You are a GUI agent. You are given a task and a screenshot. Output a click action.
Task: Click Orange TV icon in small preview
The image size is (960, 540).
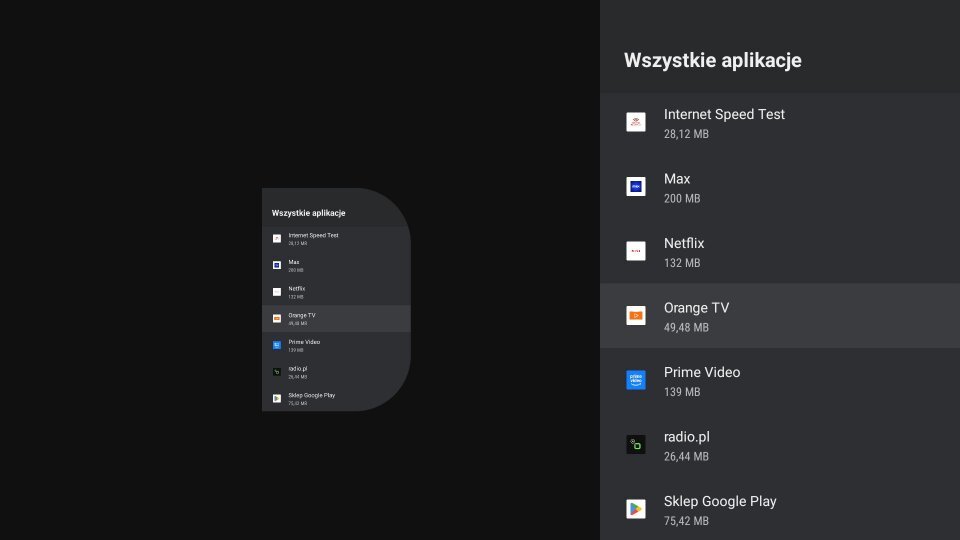[277, 318]
